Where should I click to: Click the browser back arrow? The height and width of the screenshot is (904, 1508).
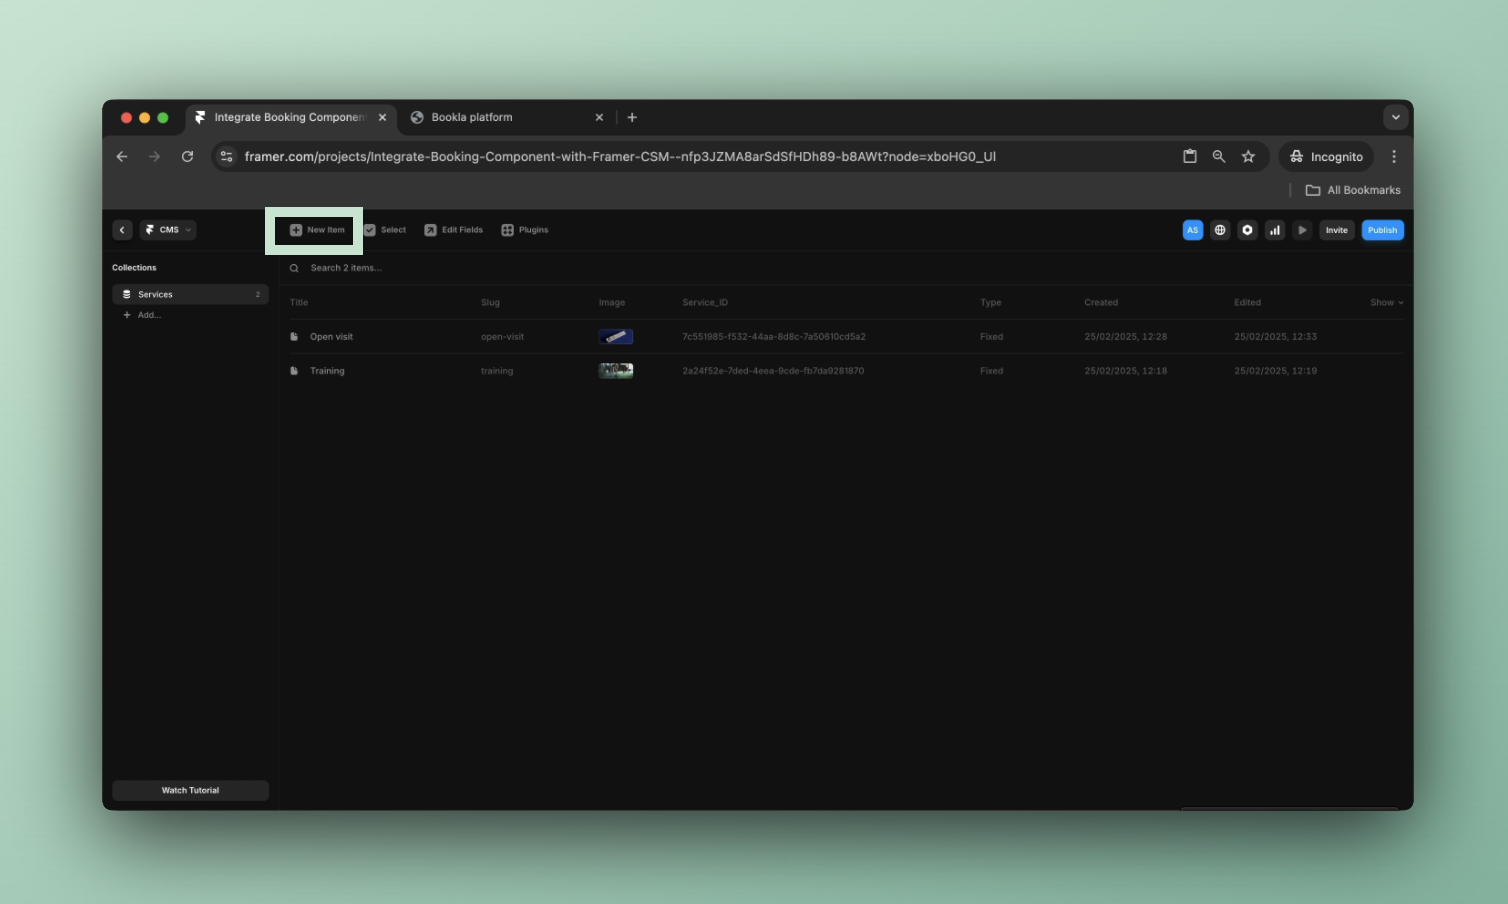click(x=122, y=156)
